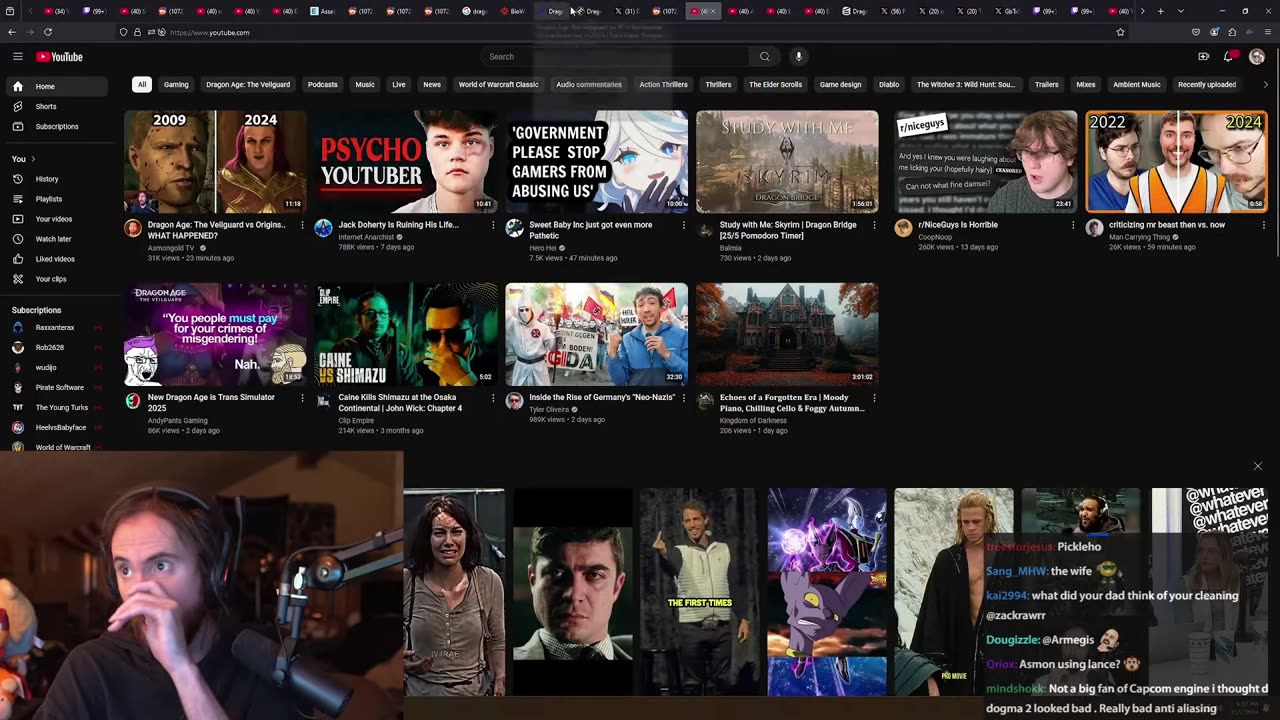Open the Skyrim Dragon Bridge study video thumbnail

coord(787,161)
